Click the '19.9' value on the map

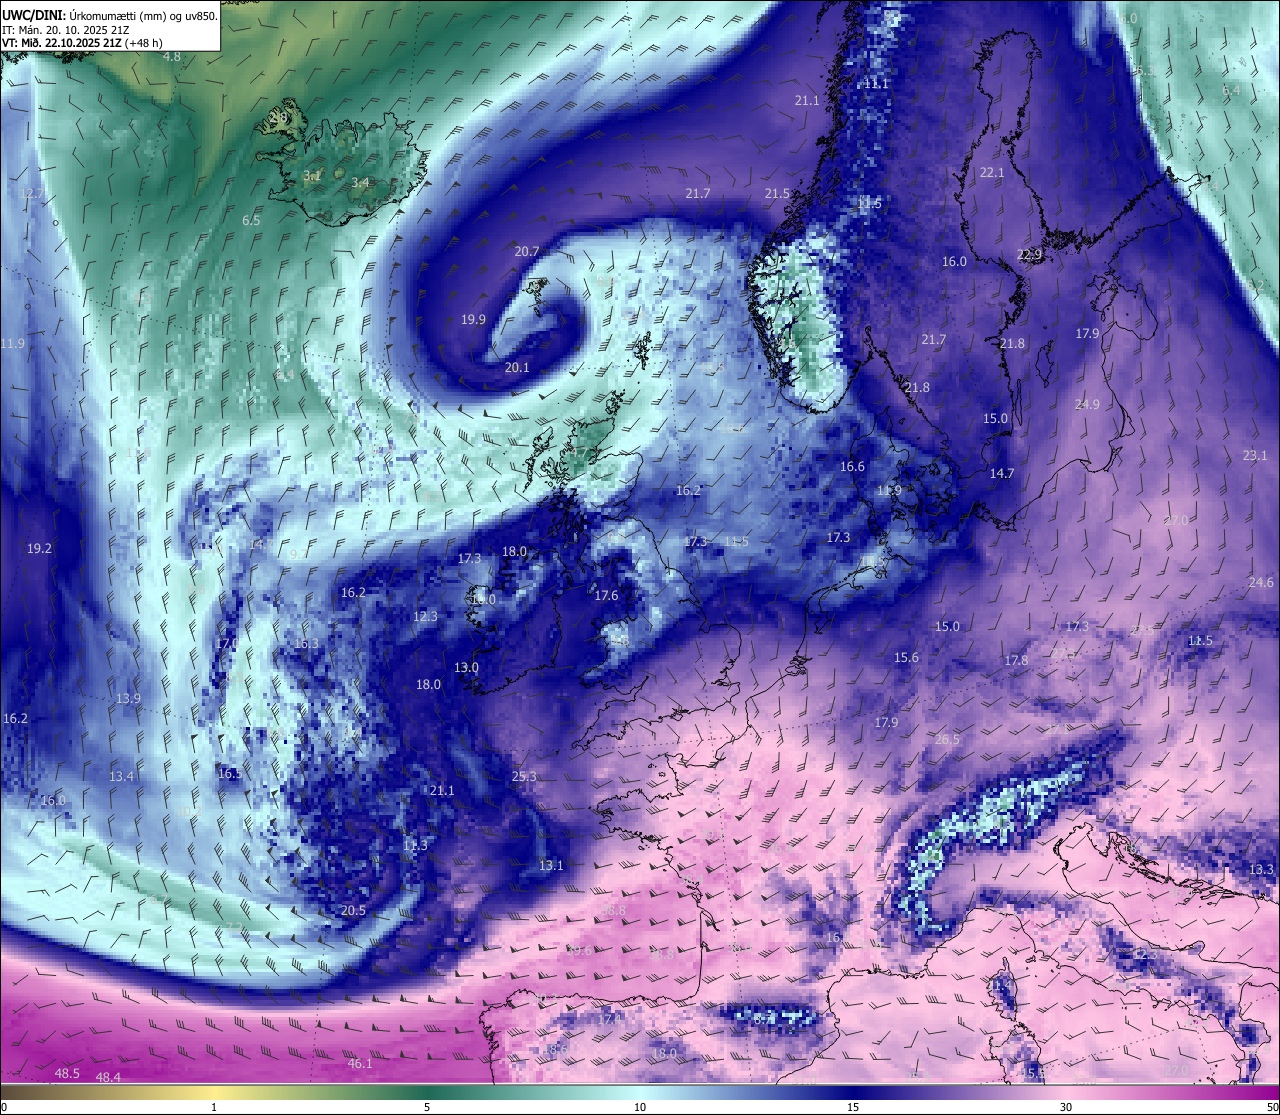[x=474, y=320]
